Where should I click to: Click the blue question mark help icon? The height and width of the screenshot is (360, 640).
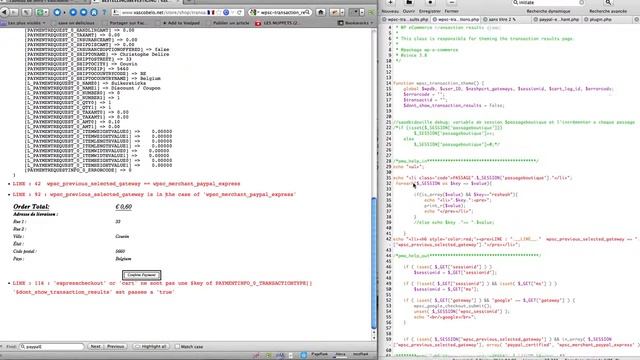[x=104, y=12]
